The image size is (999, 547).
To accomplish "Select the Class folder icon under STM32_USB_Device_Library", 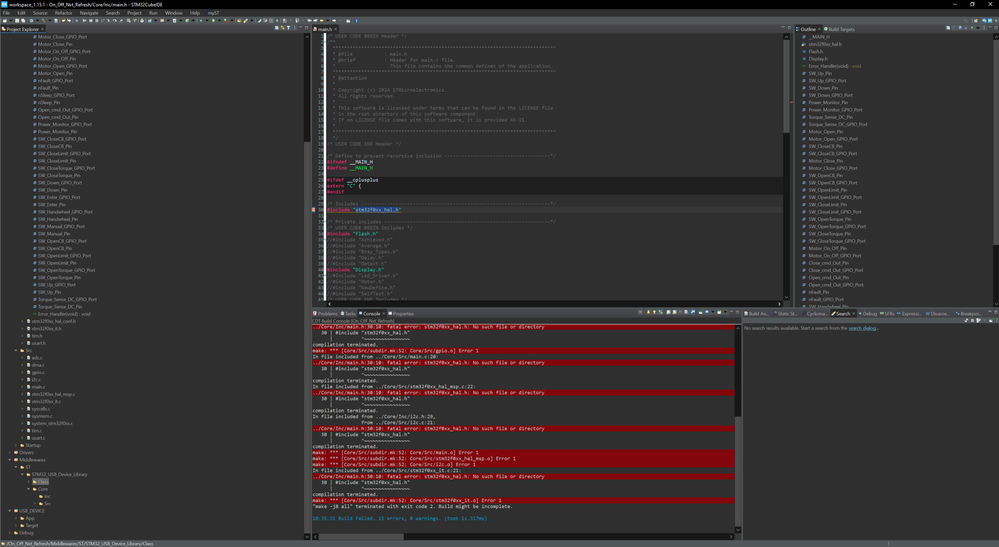I will pos(35,481).
